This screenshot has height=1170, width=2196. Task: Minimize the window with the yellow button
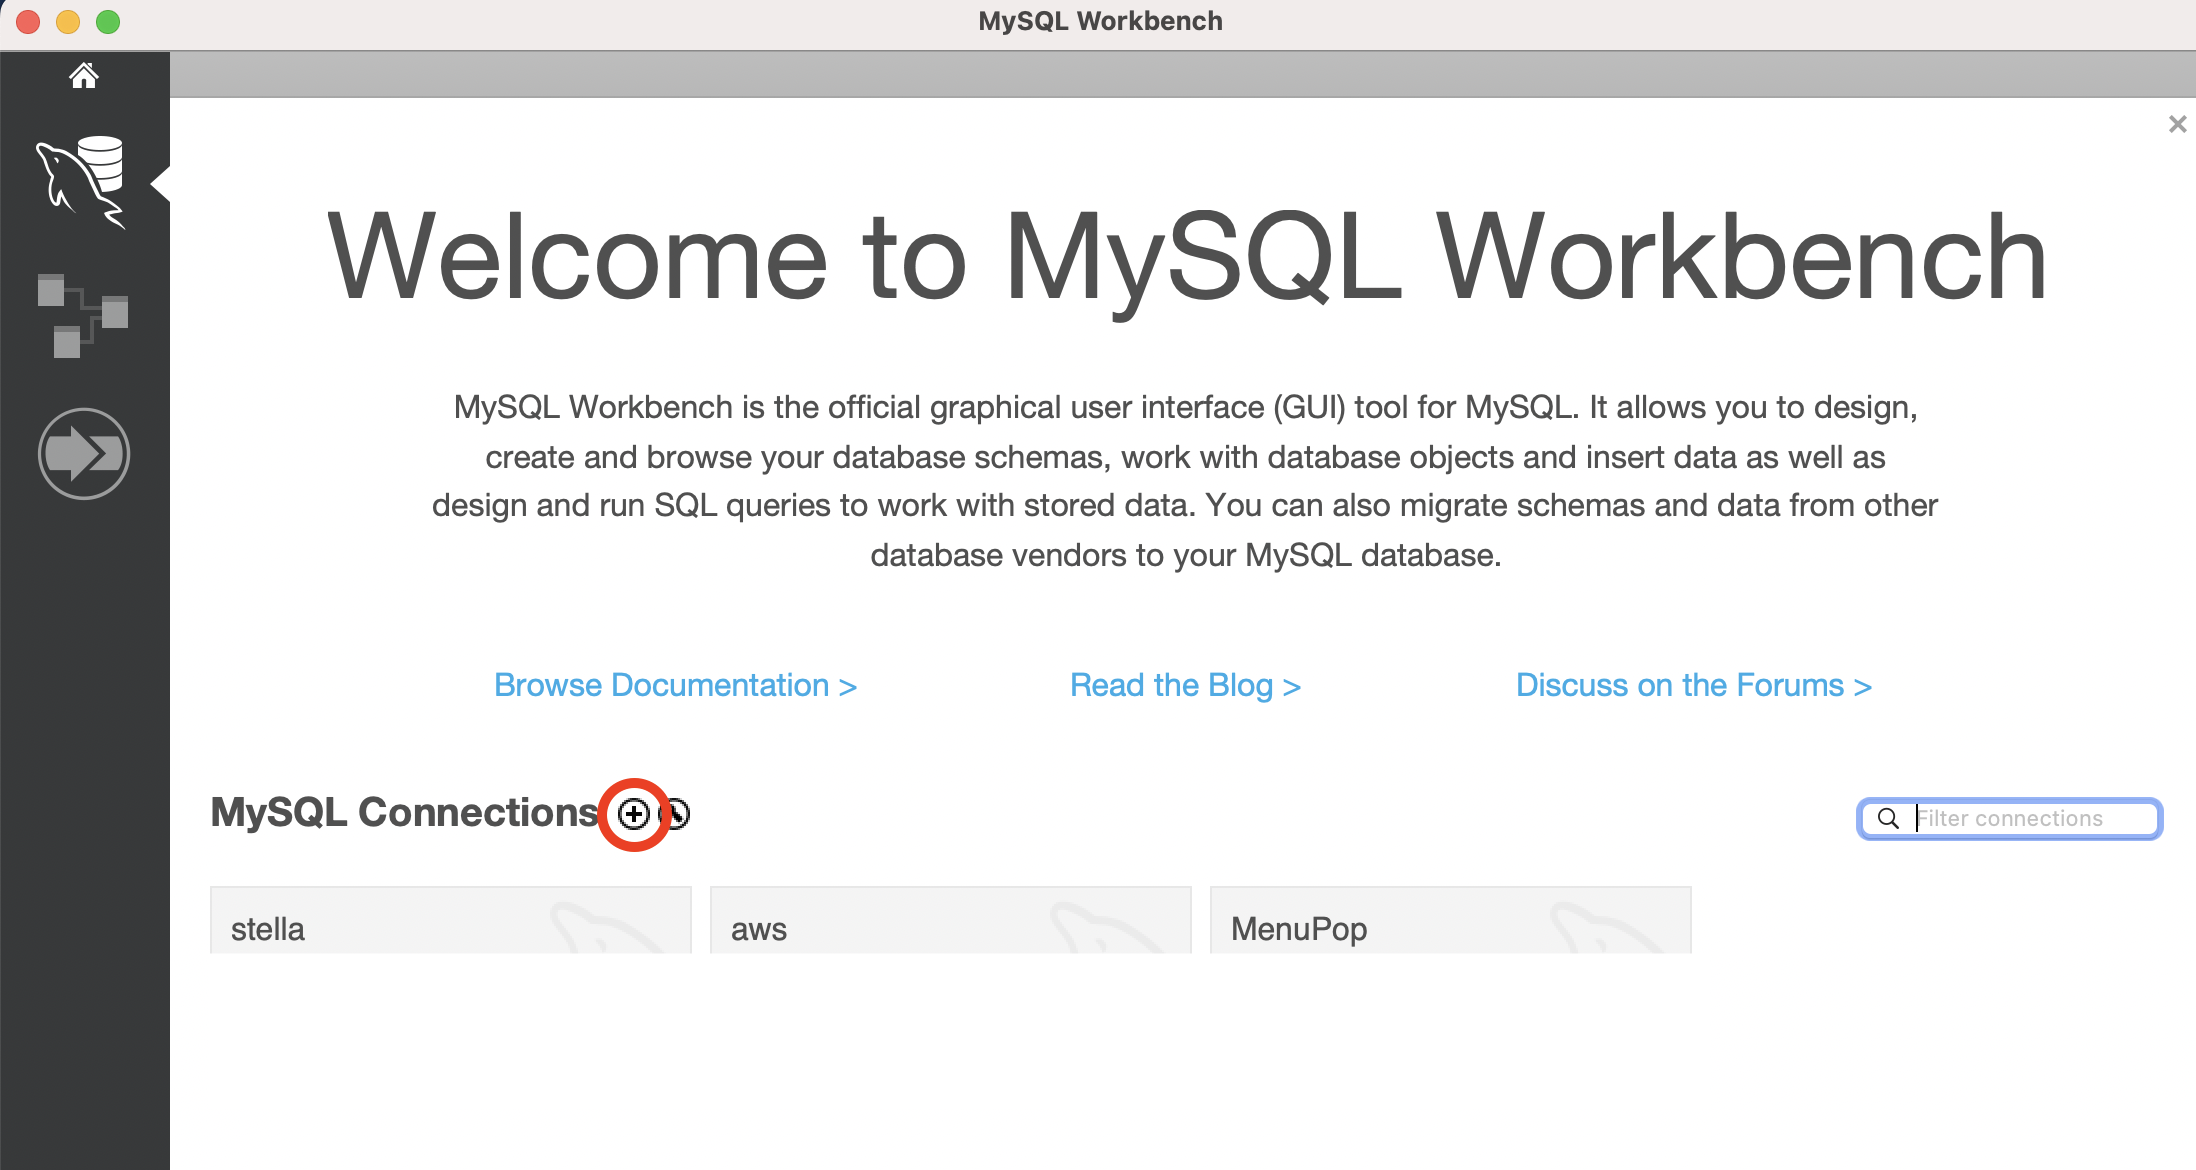pos(68,22)
